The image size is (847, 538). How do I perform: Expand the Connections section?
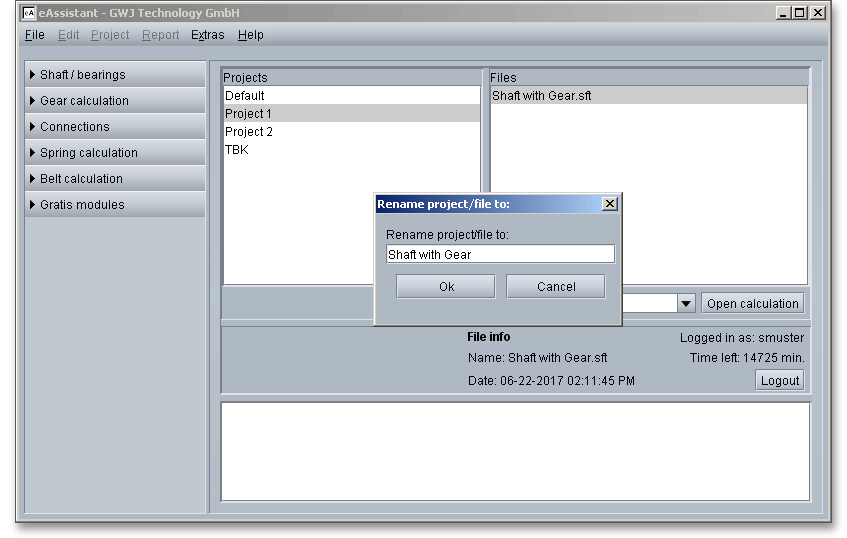click(x=115, y=127)
